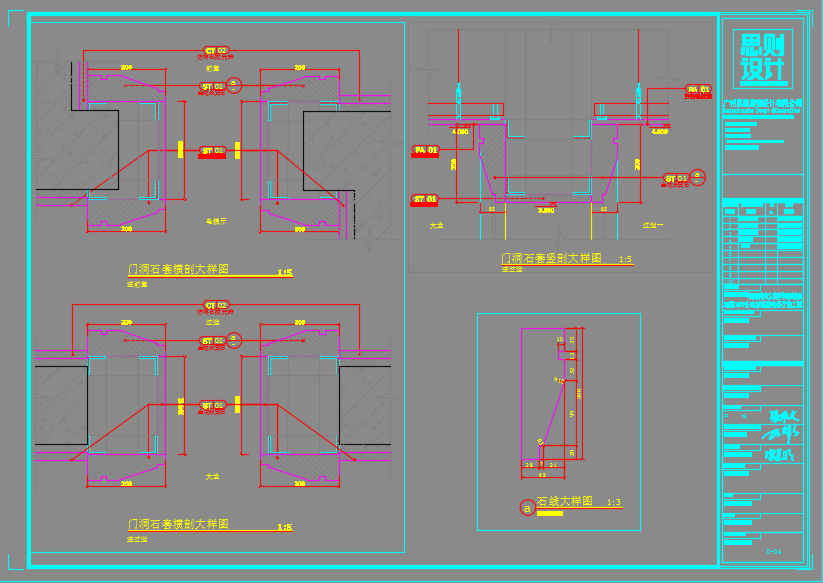Select the ST 01 tag with circled 'a' in vertical section
Image resolution: width=823 pixels, height=583 pixels.
(677, 178)
